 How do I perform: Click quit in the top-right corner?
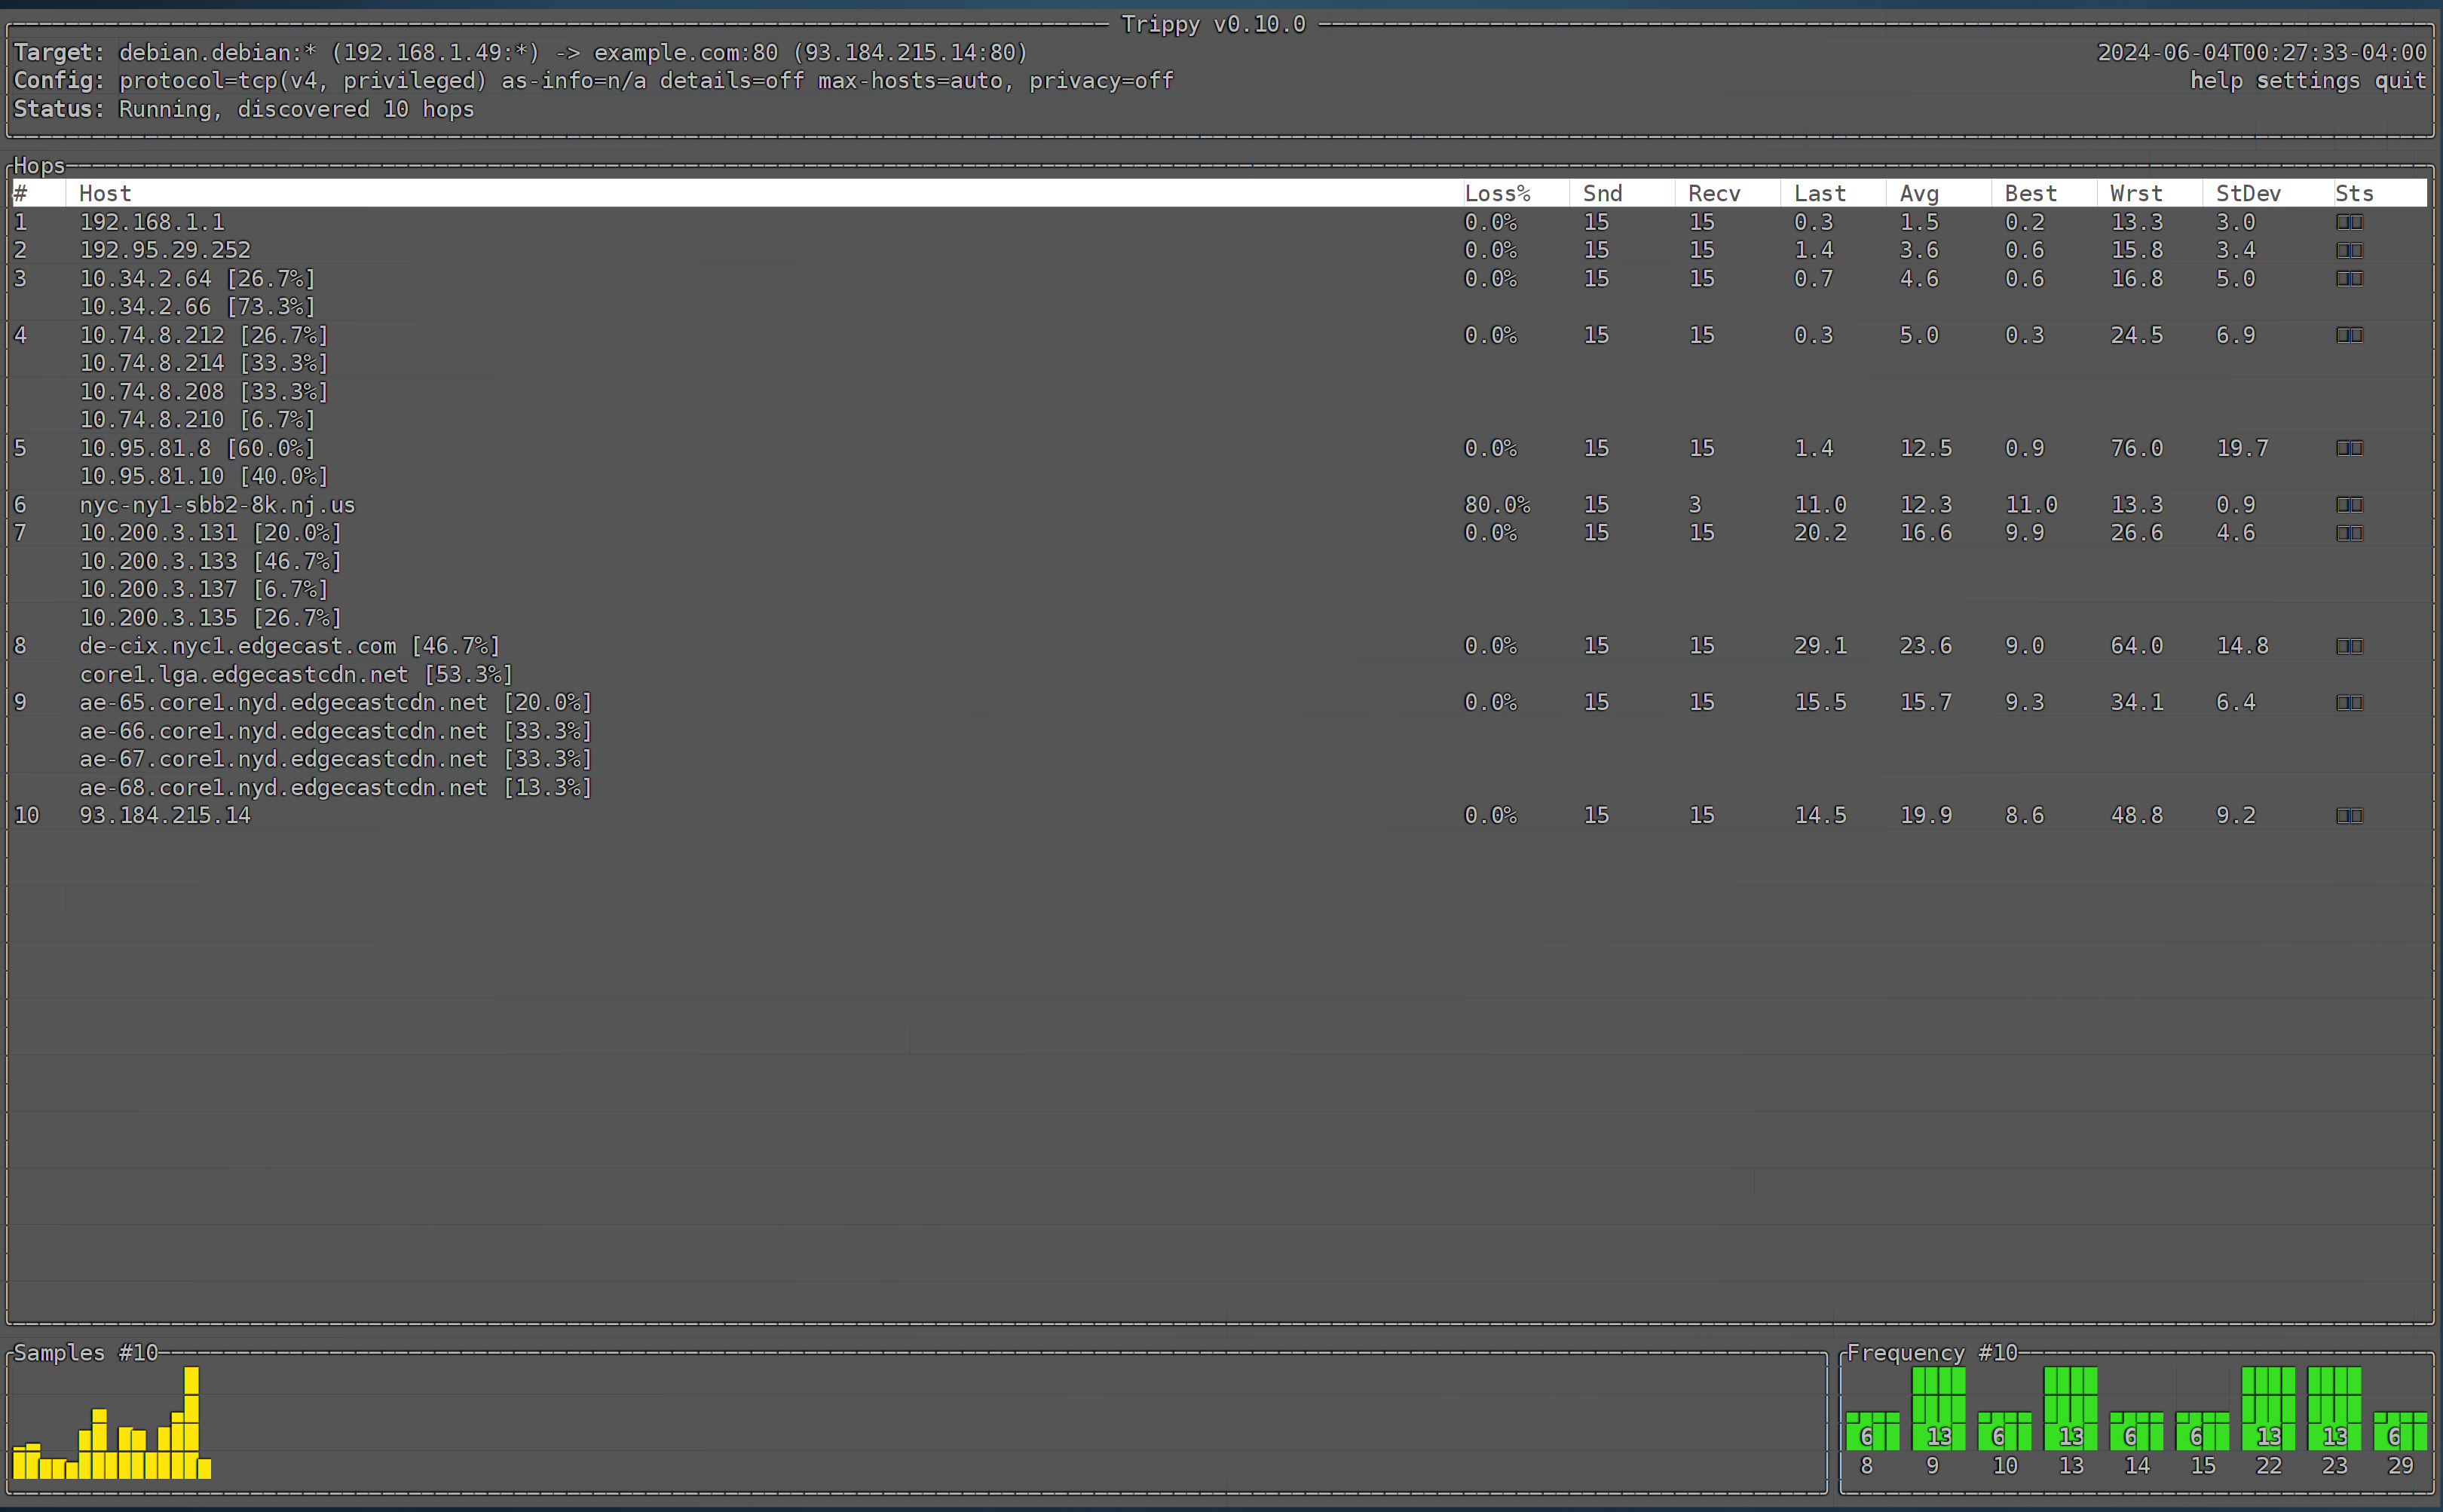[2400, 81]
